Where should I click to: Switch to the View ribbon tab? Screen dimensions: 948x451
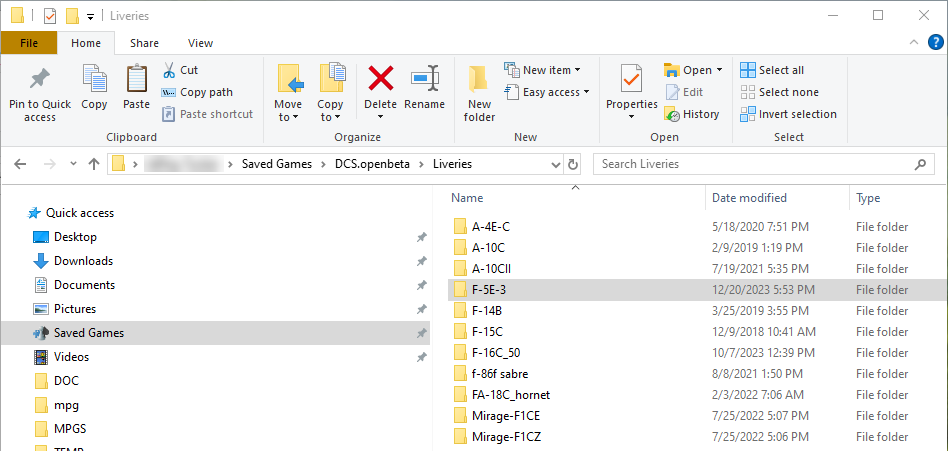(200, 43)
